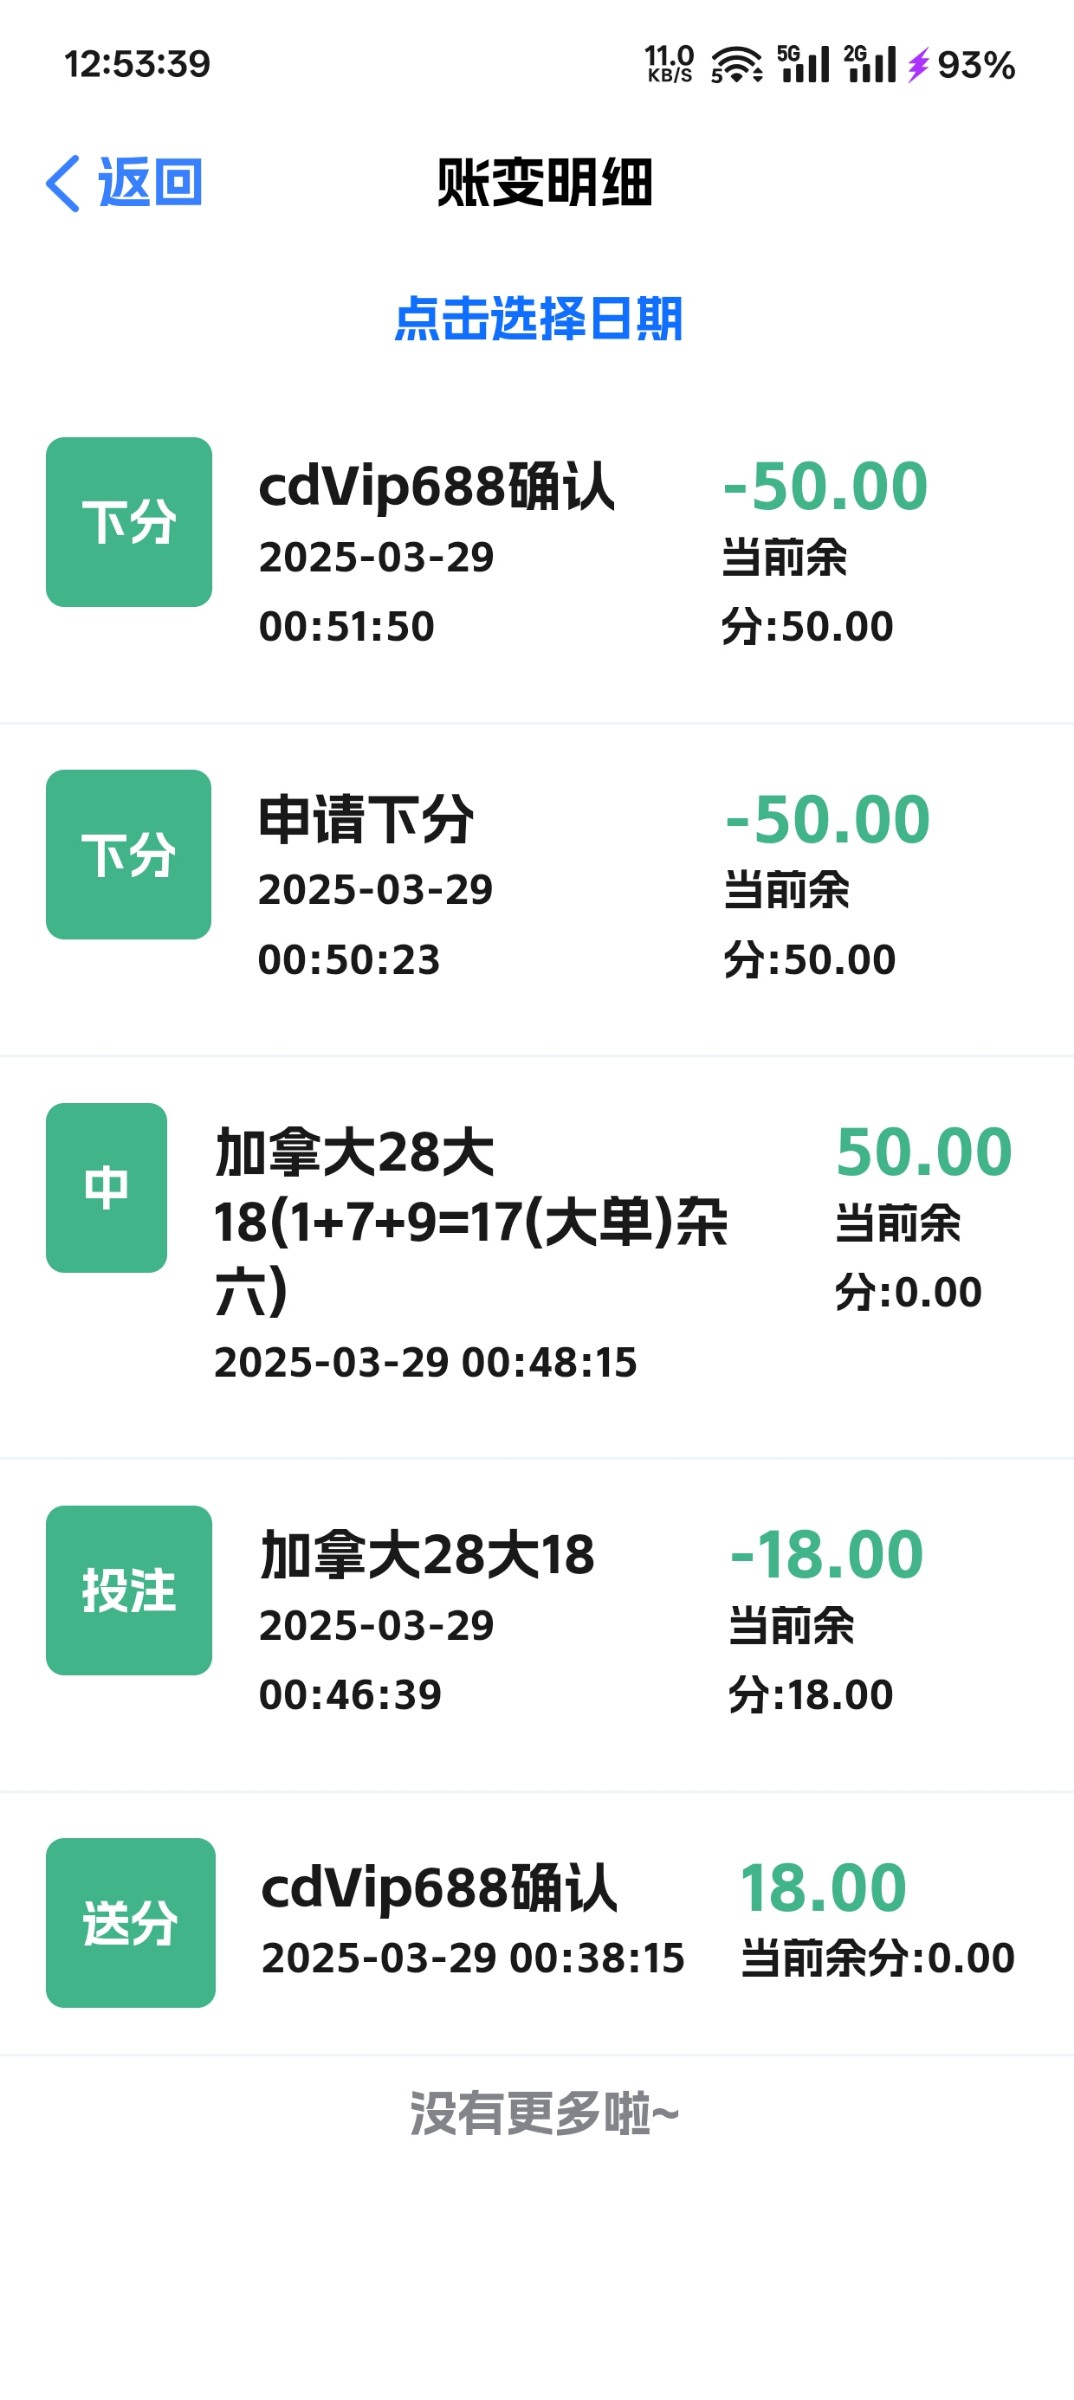Image resolution: width=1074 pixels, height=2400 pixels.
Task: Tap the 返回 back label
Action: pos(150,183)
